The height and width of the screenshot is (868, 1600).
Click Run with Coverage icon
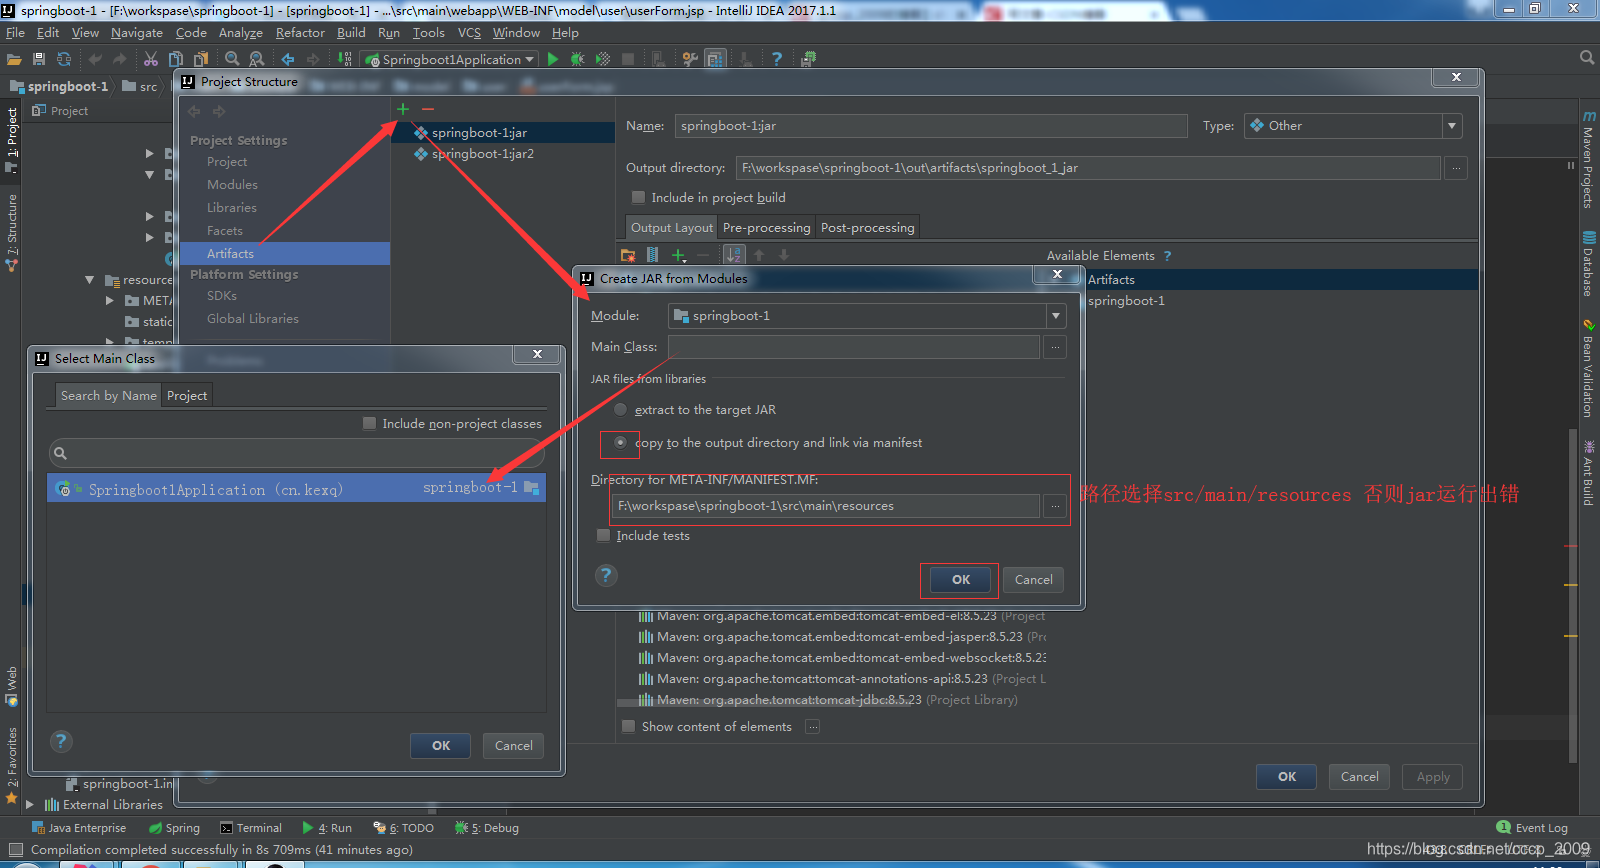[x=603, y=59]
